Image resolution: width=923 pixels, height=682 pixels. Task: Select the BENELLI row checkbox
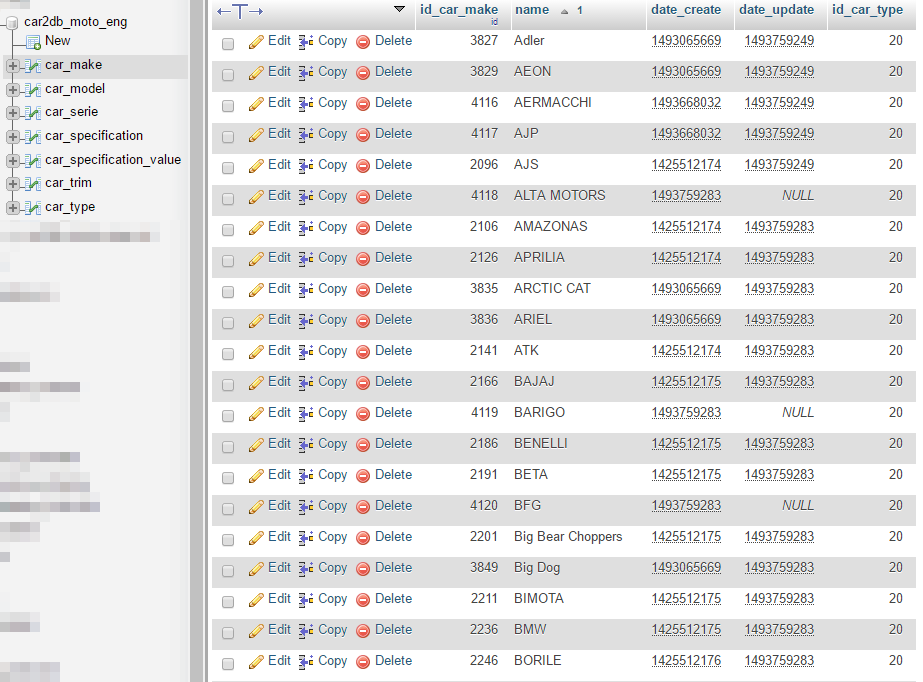[x=228, y=447]
